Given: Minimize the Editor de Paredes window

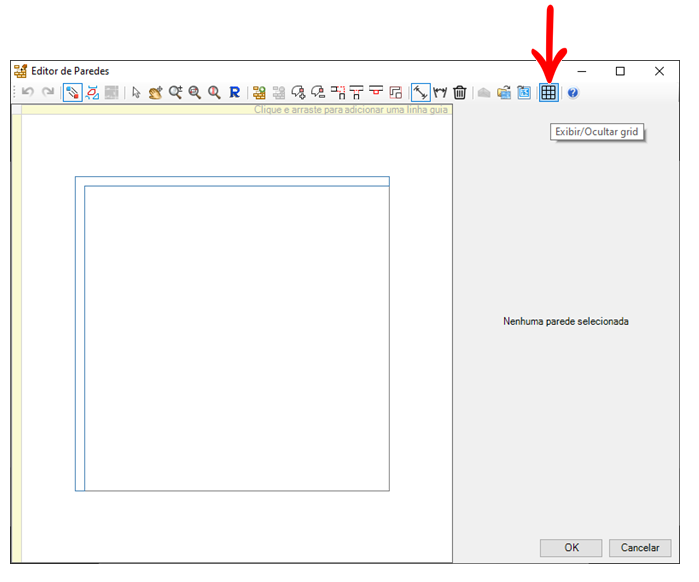Looking at the screenshot, I should pos(582,71).
